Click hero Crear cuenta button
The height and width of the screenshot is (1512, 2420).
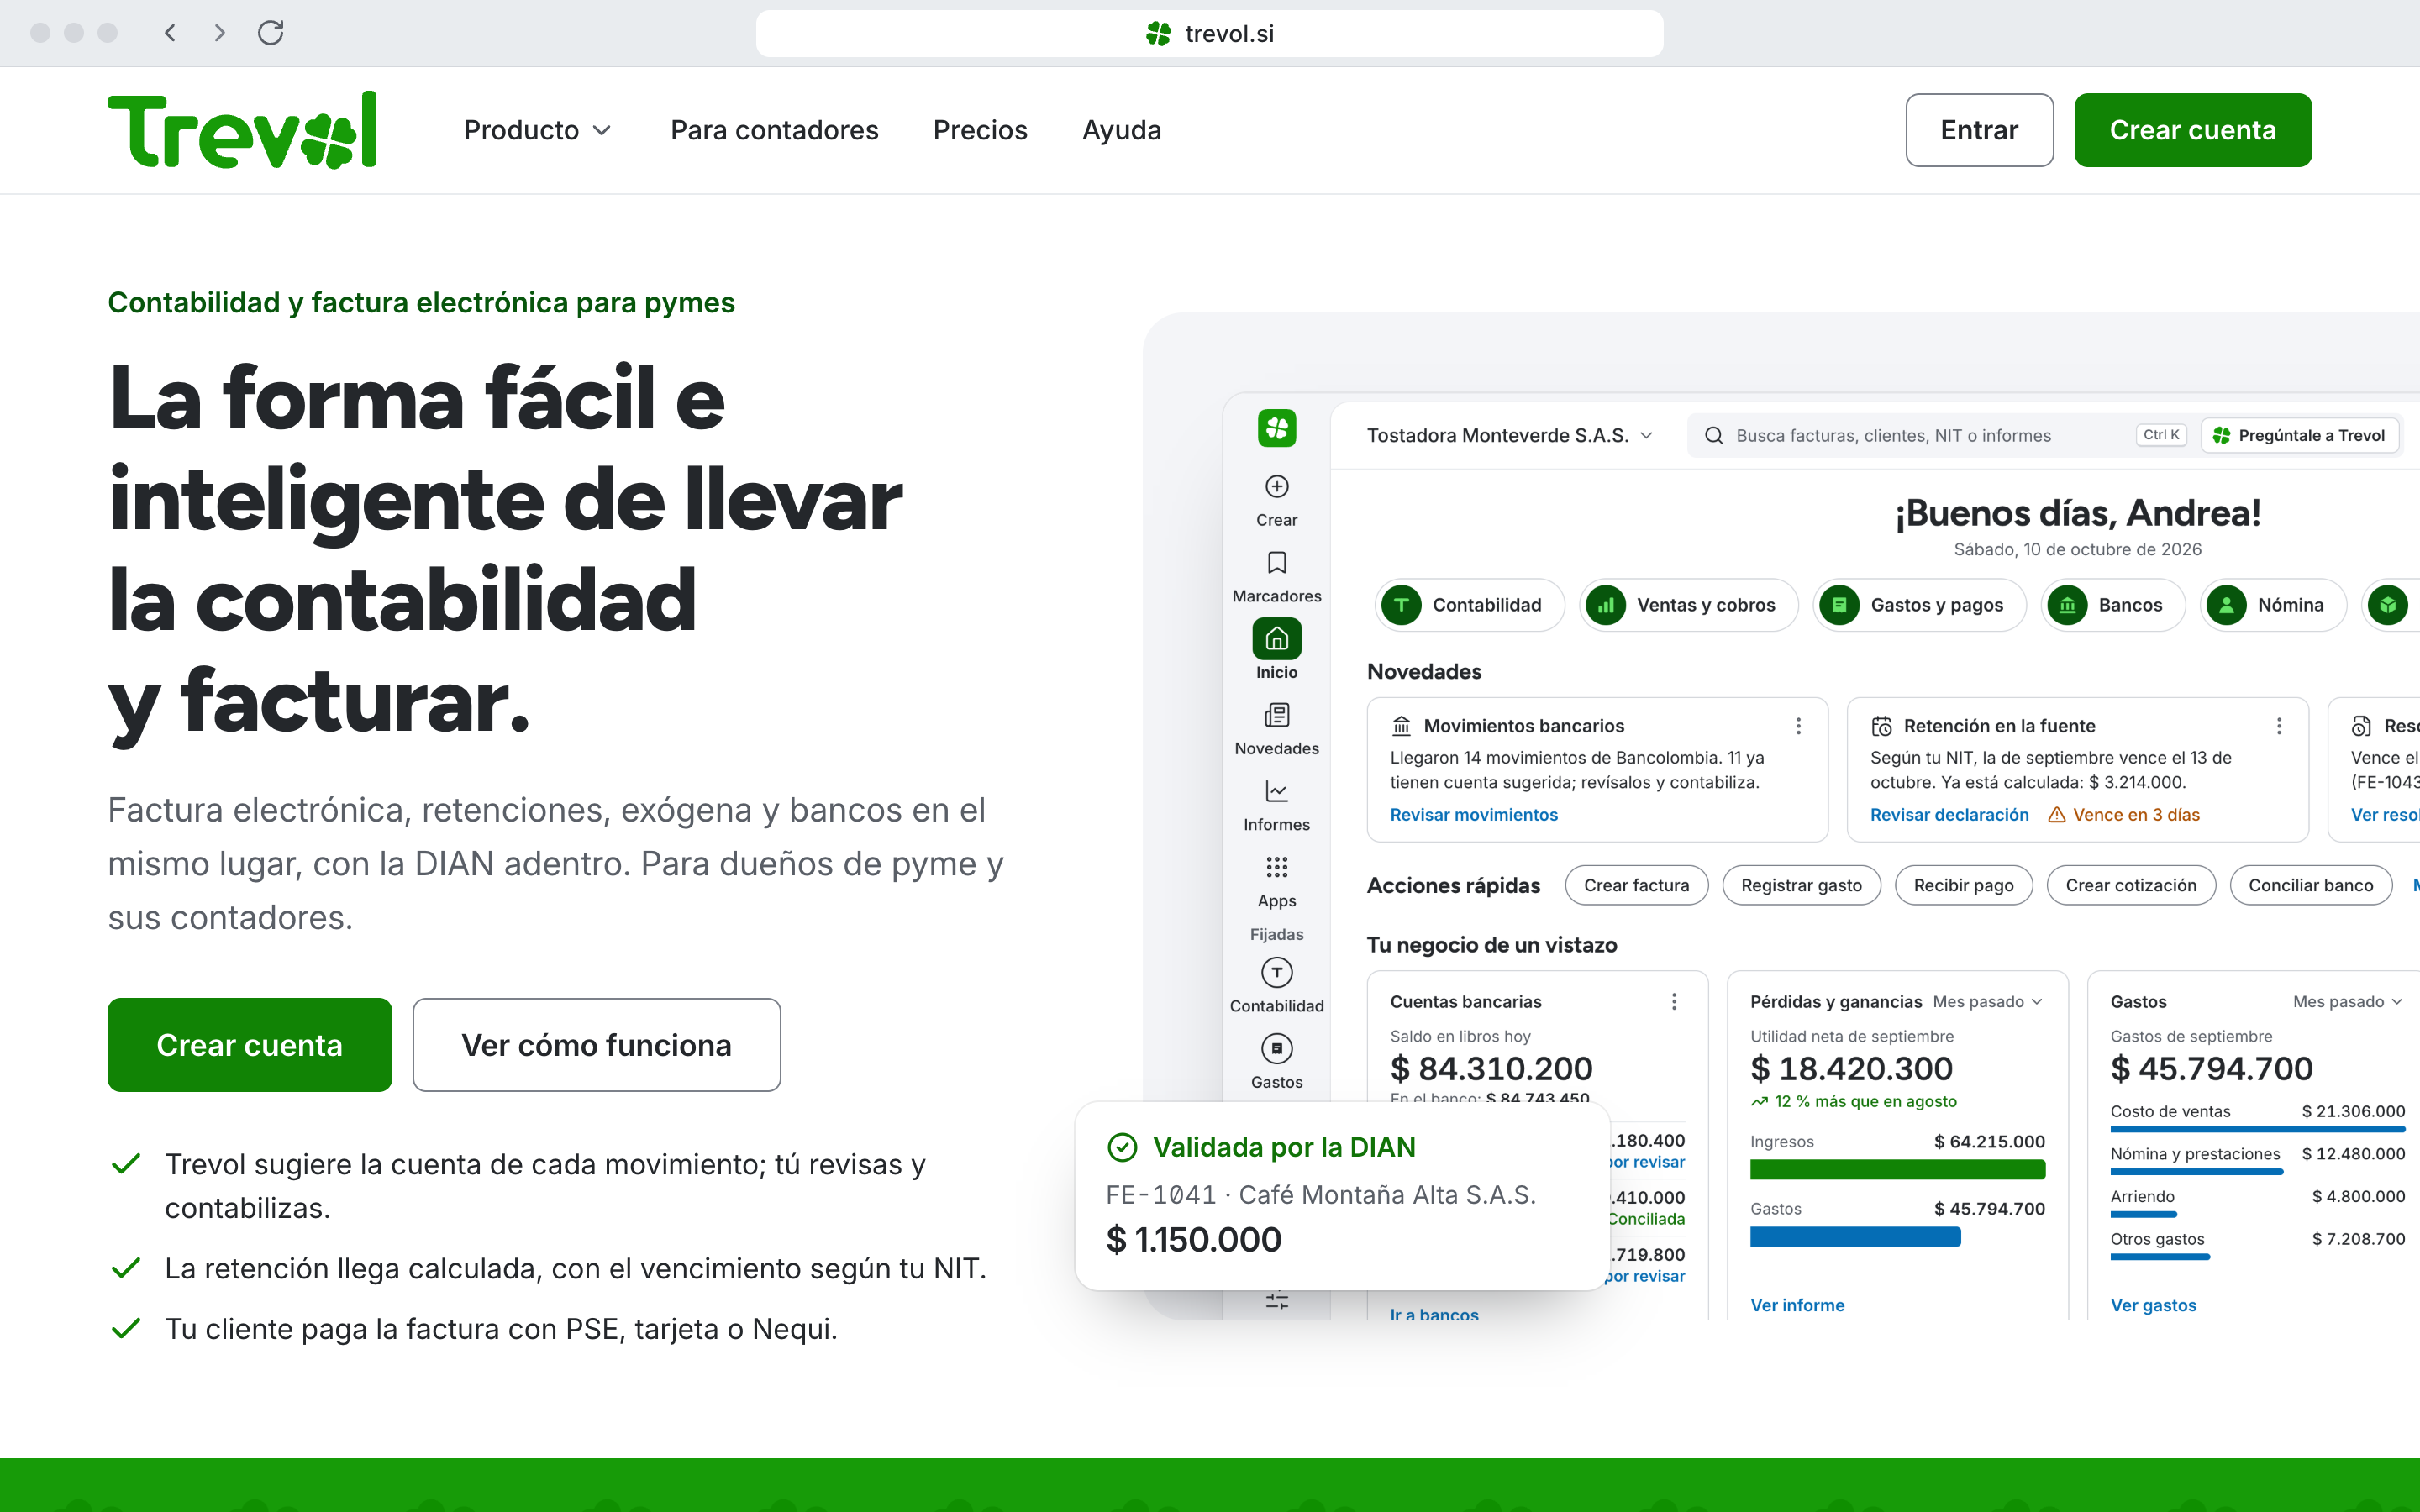249,1044
